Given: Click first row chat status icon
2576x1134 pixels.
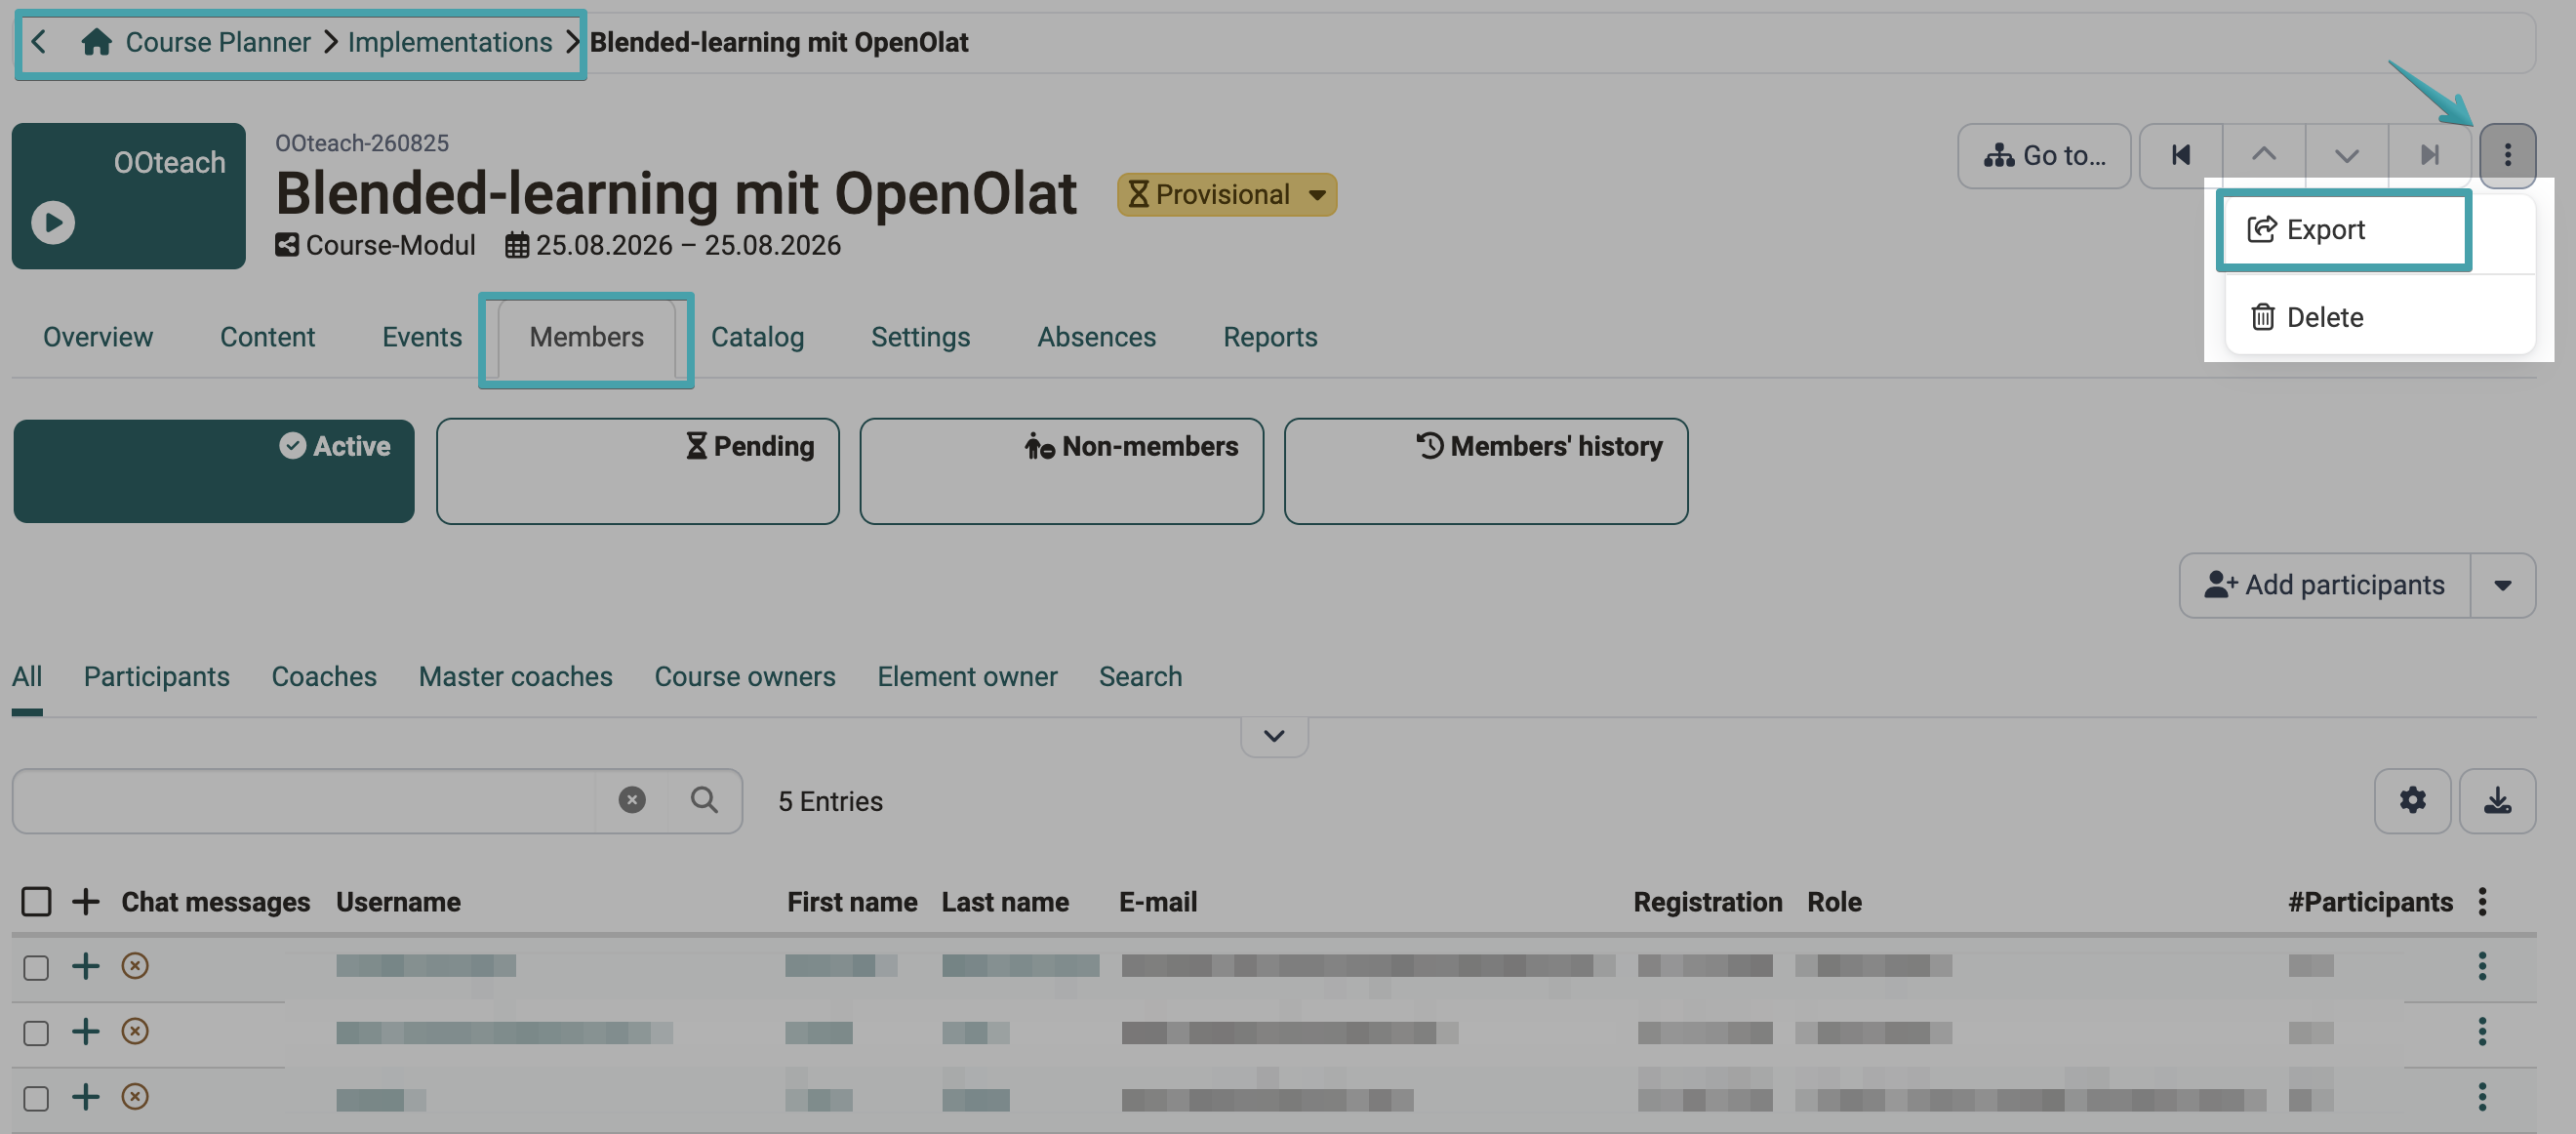Looking at the screenshot, I should (135, 966).
